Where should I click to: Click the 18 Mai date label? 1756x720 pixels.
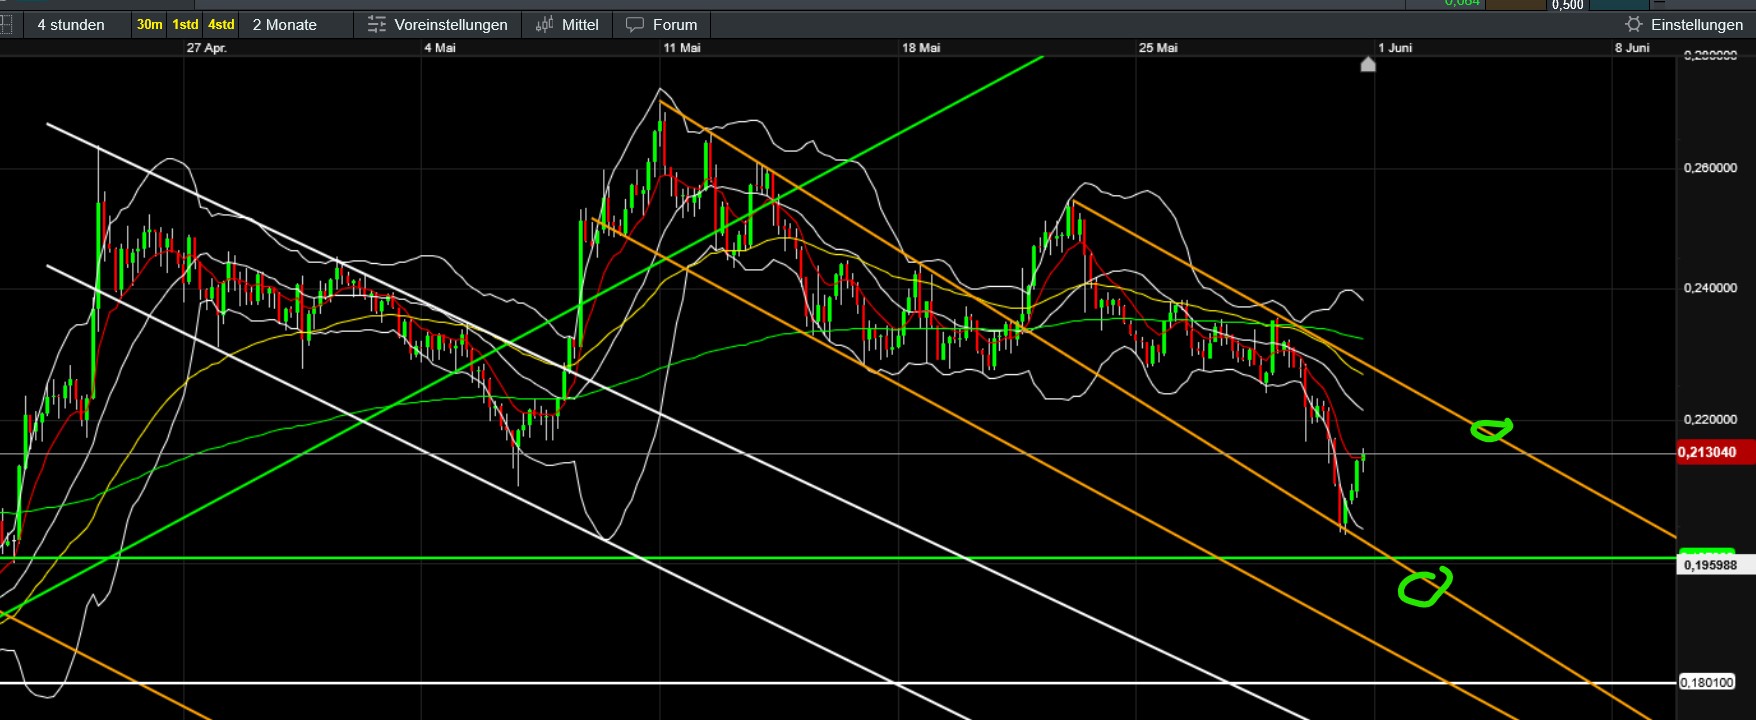pyautogui.click(x=921, y=48)
